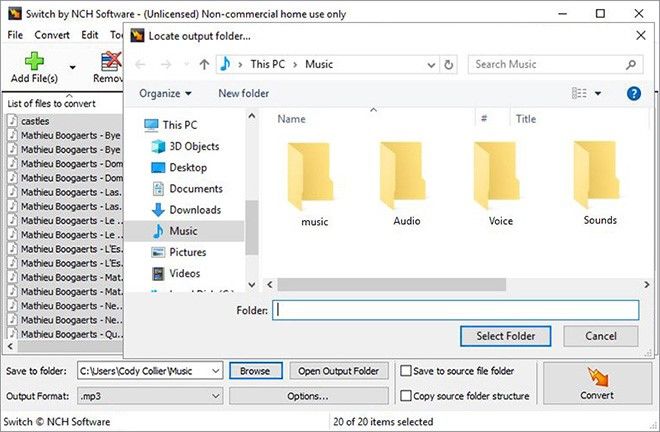Click the Remove toolbar icon in Switch
The image size is (660, 432).
click(111, 61)
